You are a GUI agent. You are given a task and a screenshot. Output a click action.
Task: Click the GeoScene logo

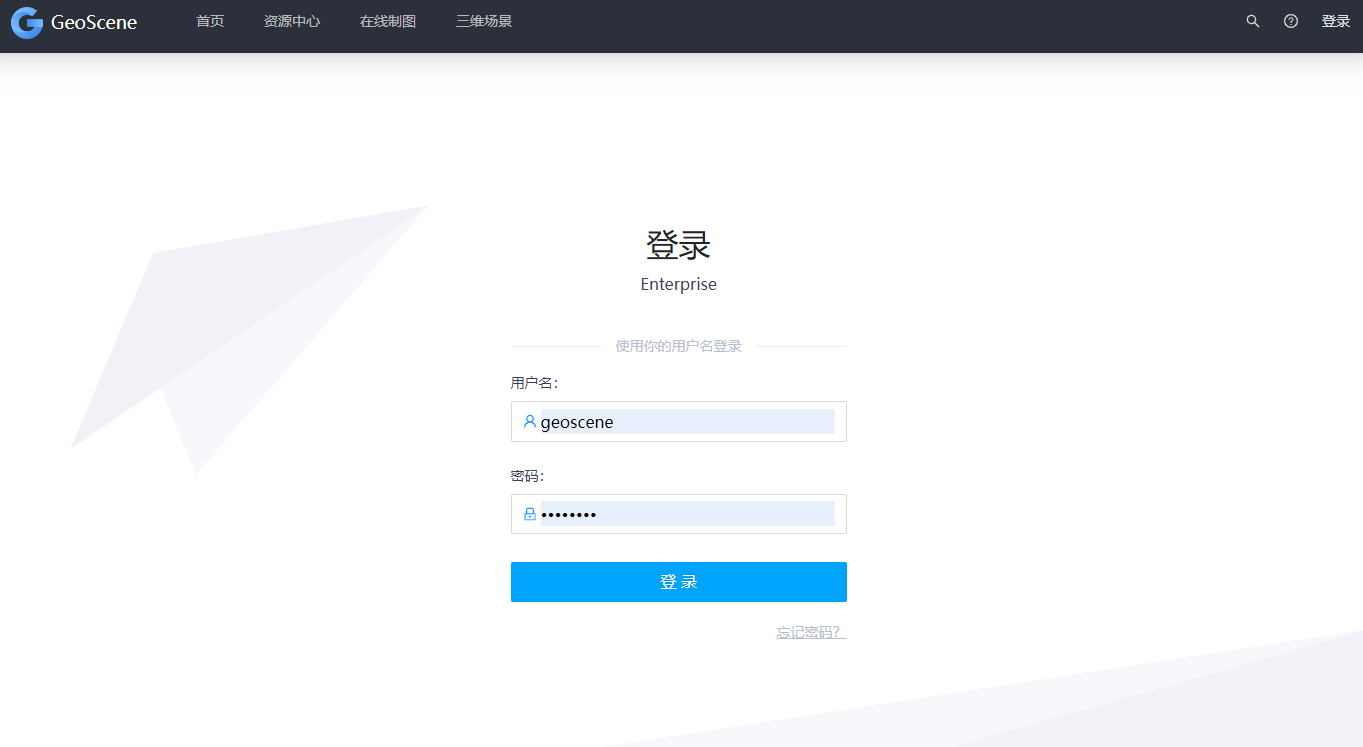pos(73,22)
